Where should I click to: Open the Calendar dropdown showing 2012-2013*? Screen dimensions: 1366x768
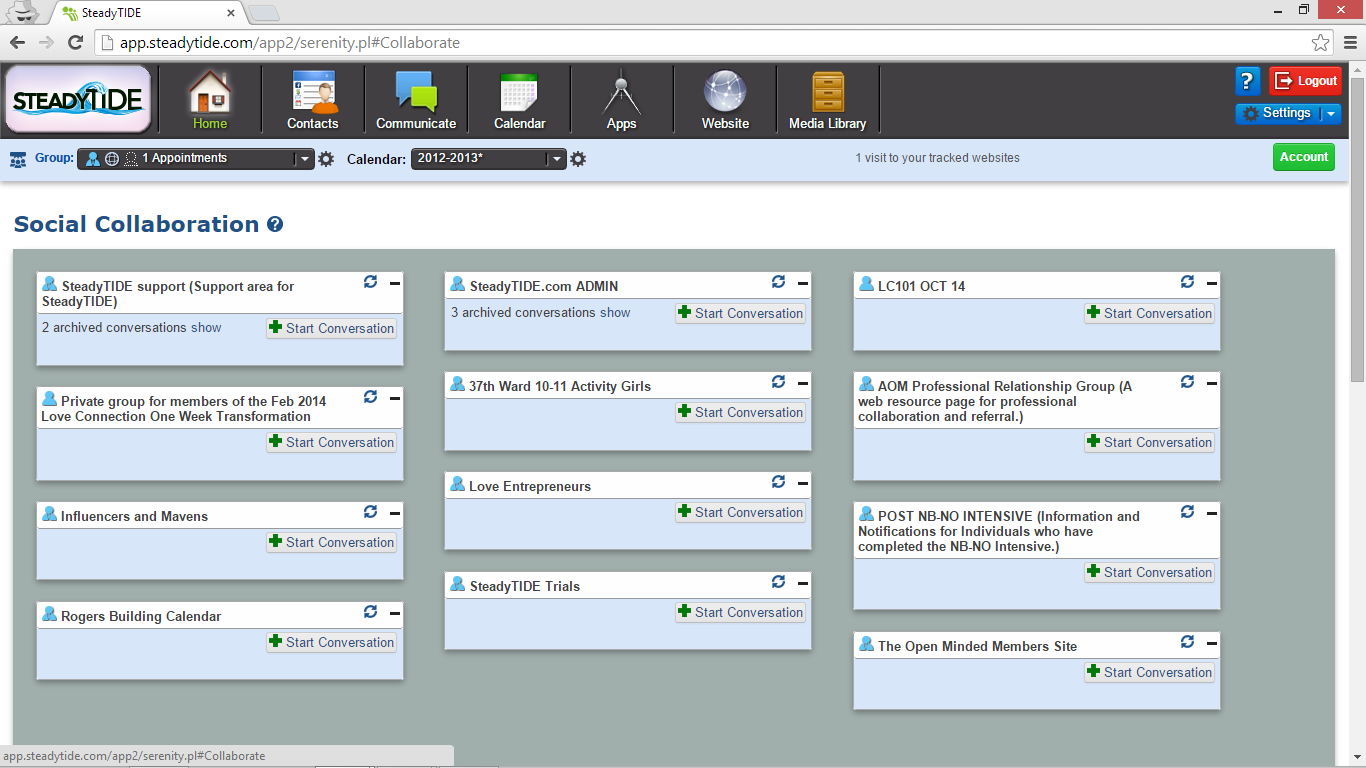coord(488,159)
